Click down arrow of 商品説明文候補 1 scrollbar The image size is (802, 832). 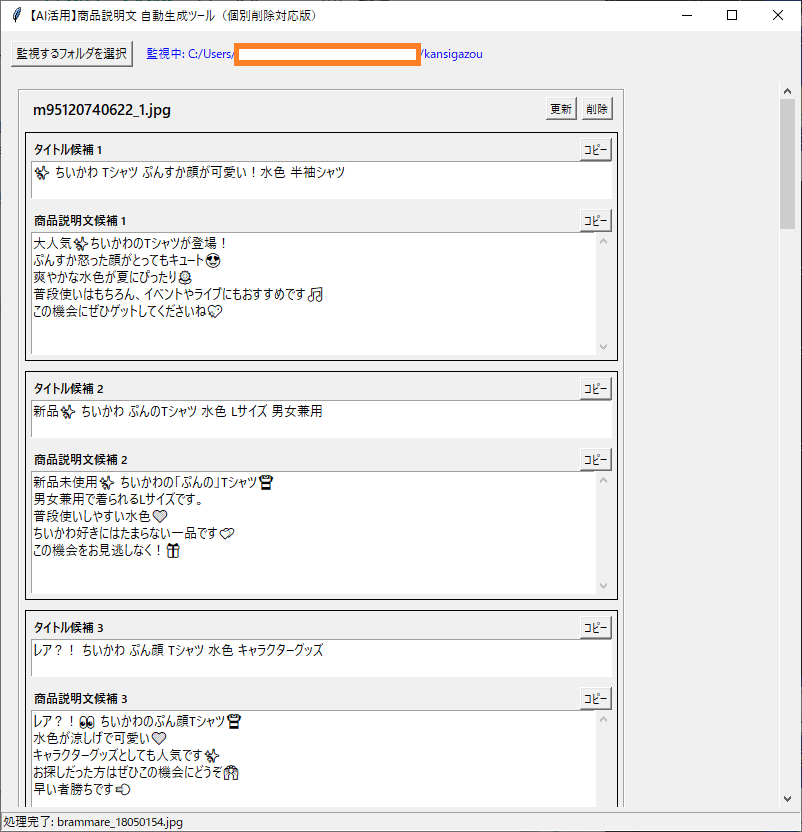[603, 346]
